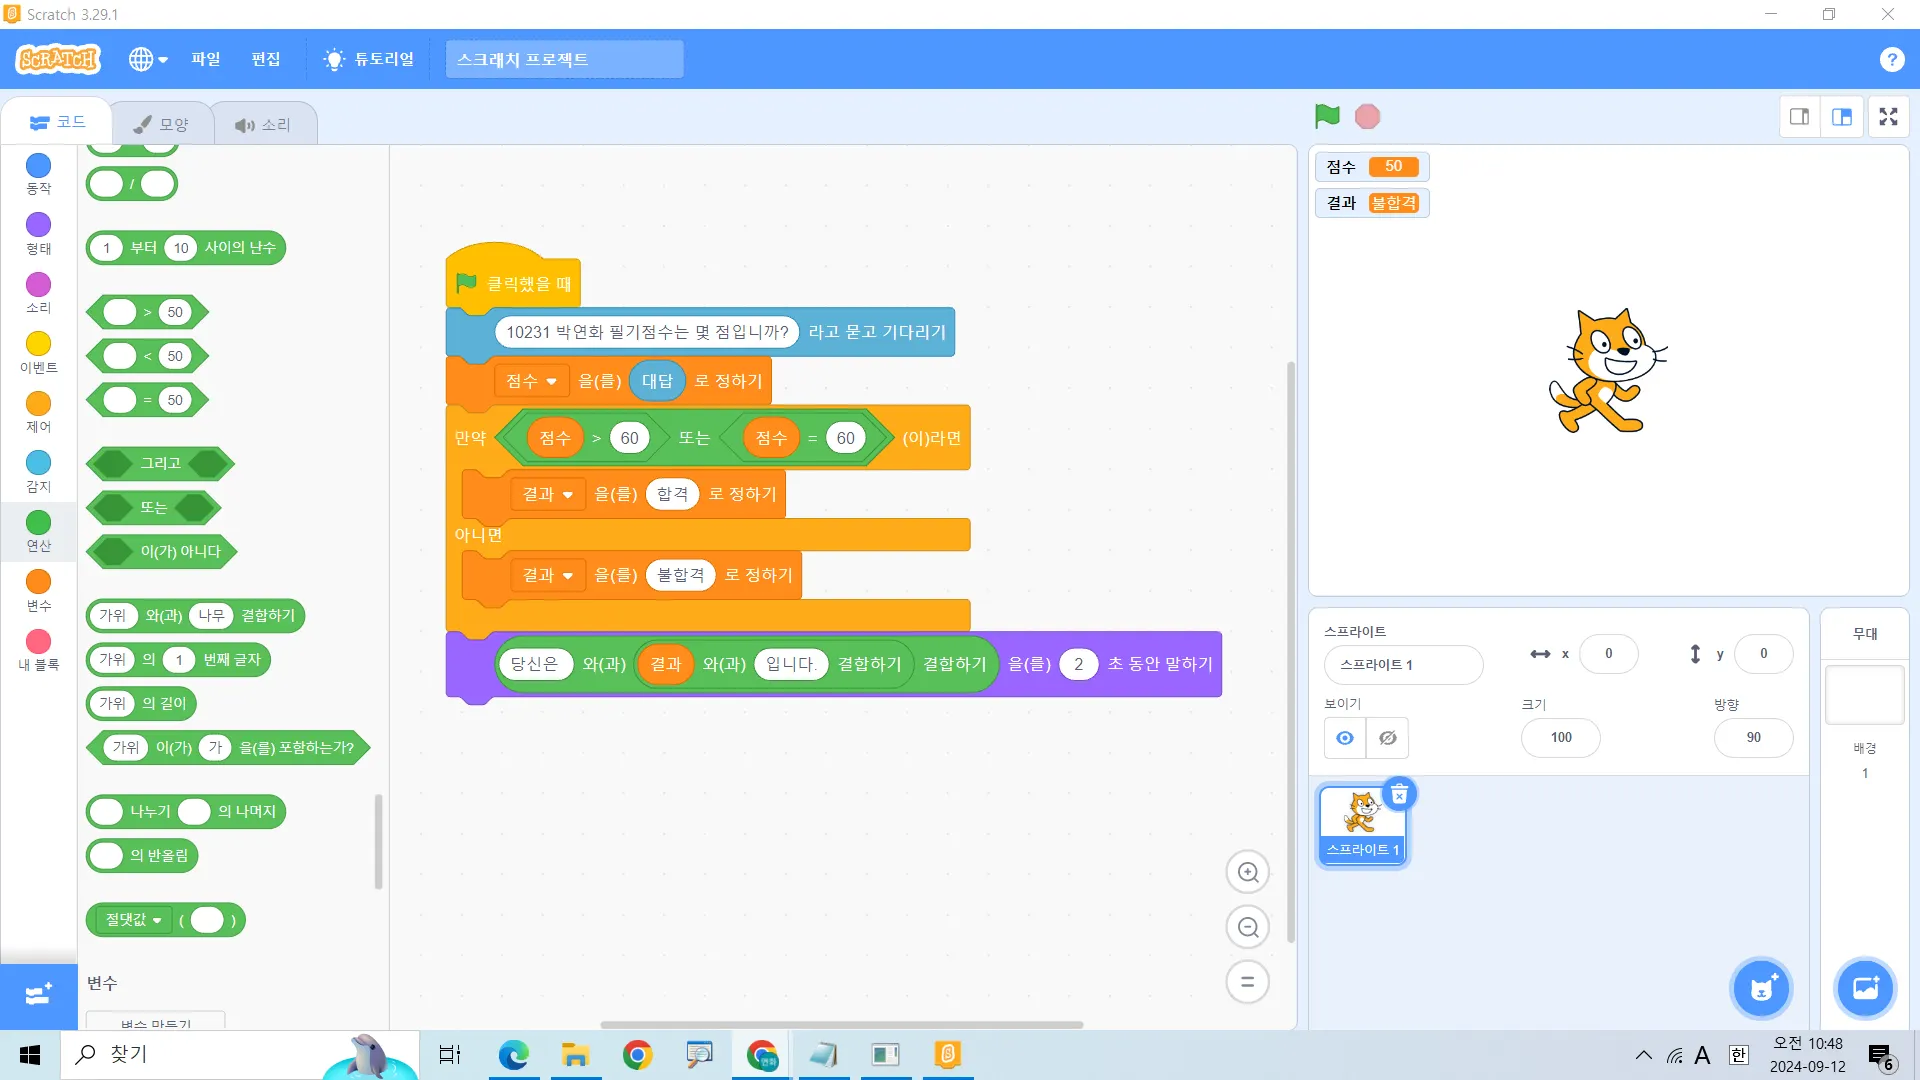This screenshot has height=1080, width=1920.
Task: Enter full screen stage mode
Action: click(x=1888, y=117)
